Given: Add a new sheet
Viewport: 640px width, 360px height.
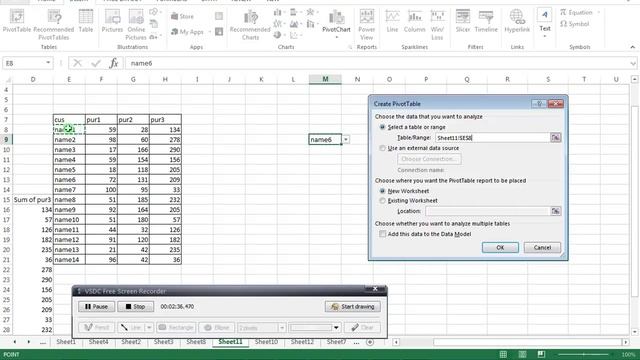Looking at the screenshot, I should click(x=370, y=342).
